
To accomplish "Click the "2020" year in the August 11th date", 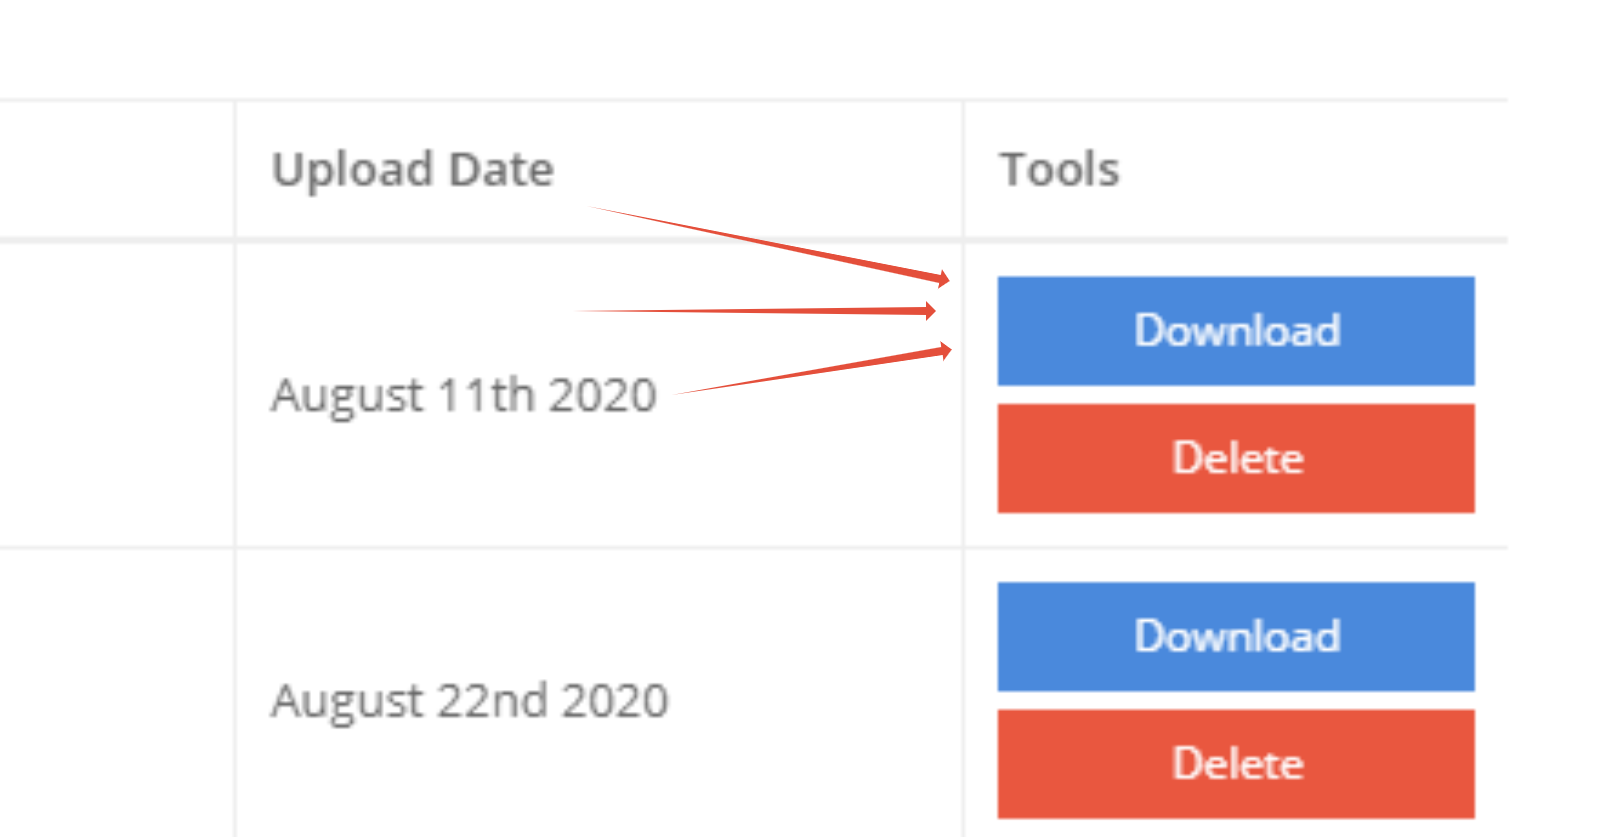I will click(602, 395).
